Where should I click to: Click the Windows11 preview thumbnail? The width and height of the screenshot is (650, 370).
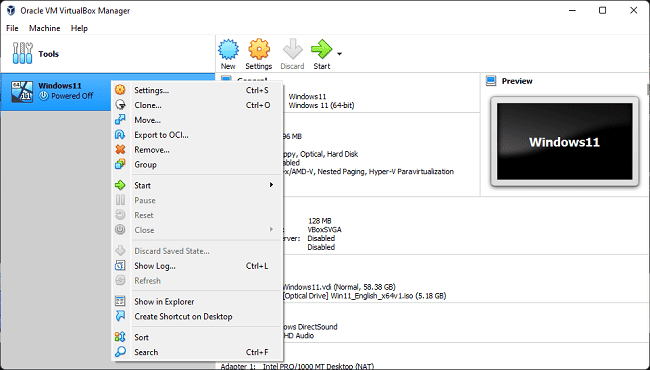(565, 142)
